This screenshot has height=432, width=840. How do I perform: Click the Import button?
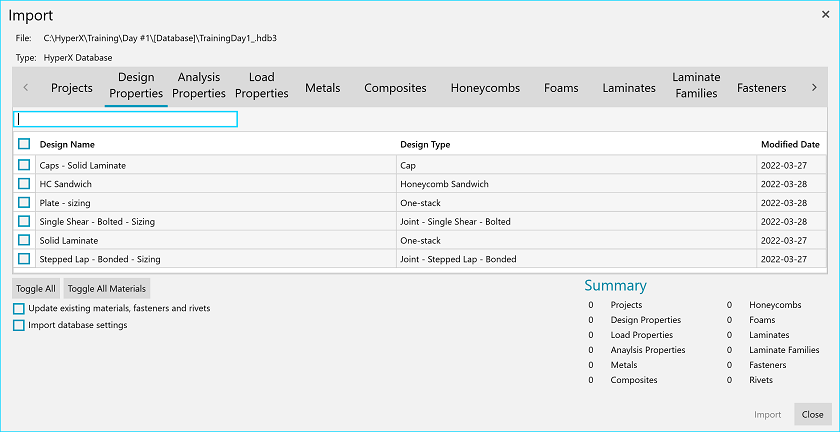click(767, 414)
